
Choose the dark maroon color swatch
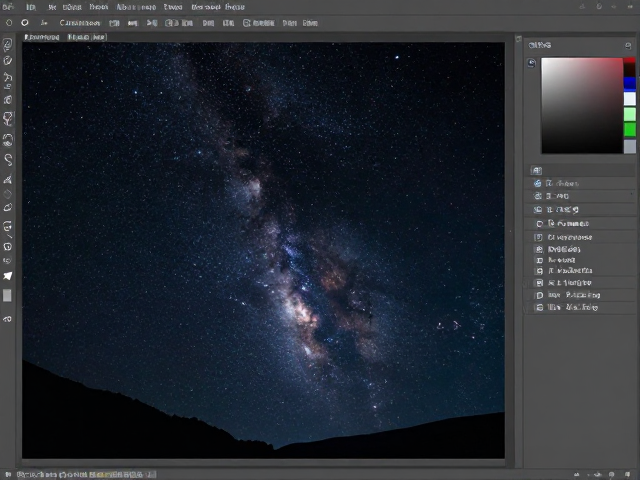[629, 70]
